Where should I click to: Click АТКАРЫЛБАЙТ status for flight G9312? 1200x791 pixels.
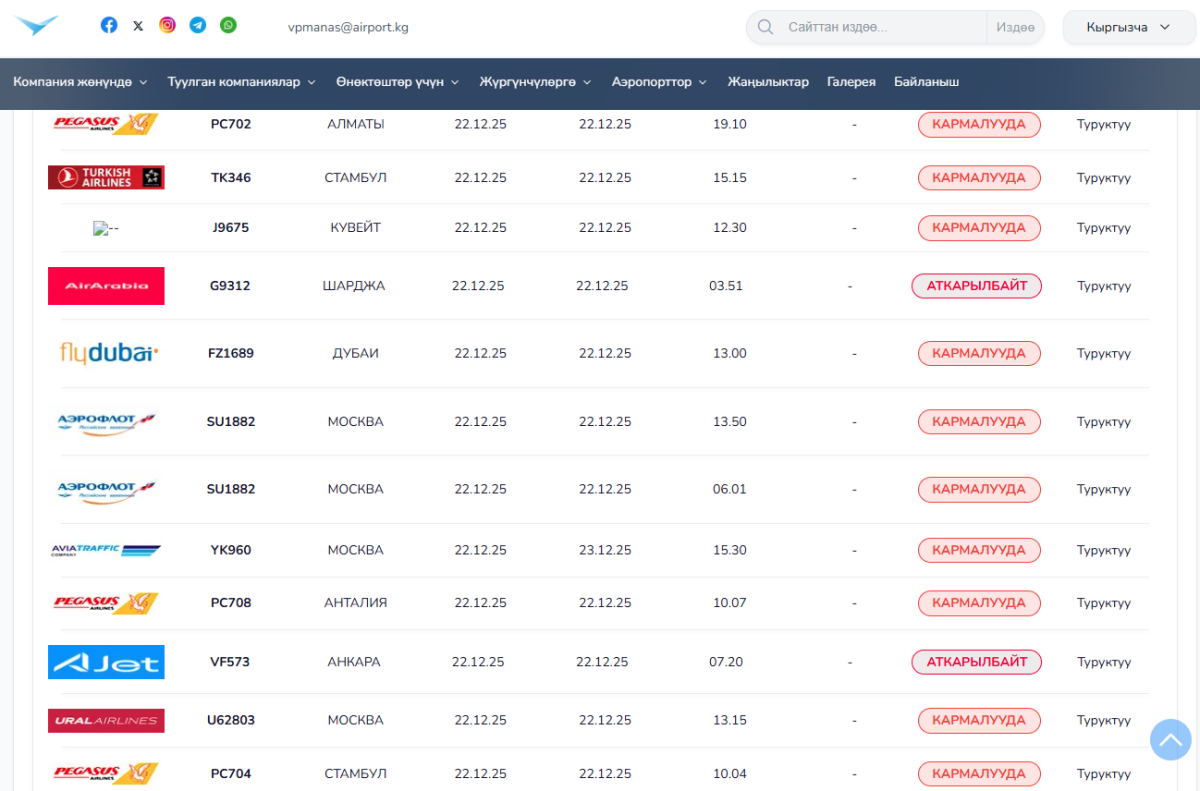(x=976, y=286)
